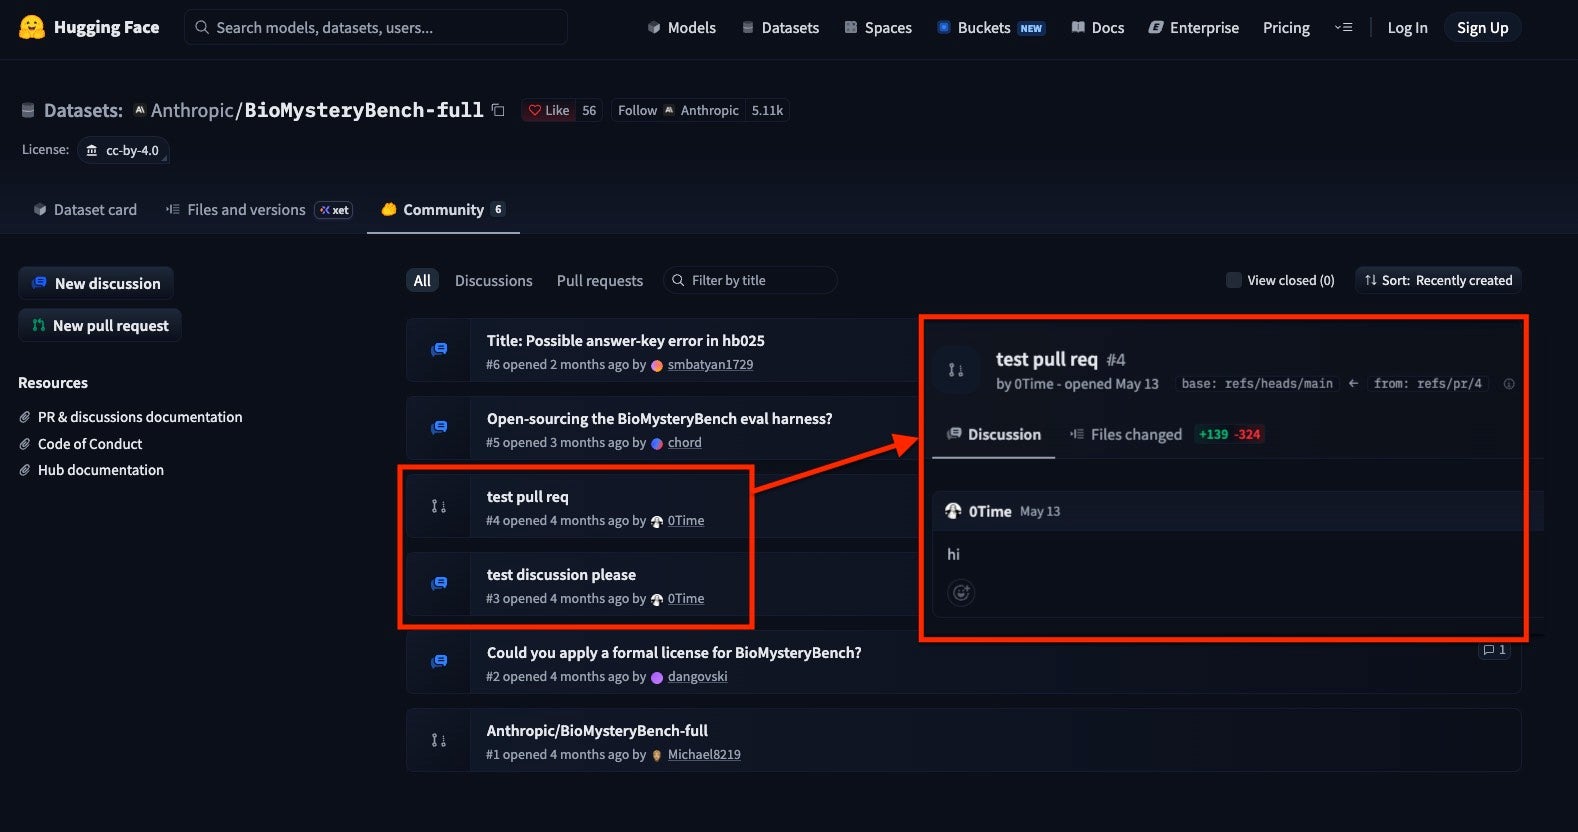1578x832 pixels.
Task: Click the Sign Up button
Action: click(x=1482, y=28)
